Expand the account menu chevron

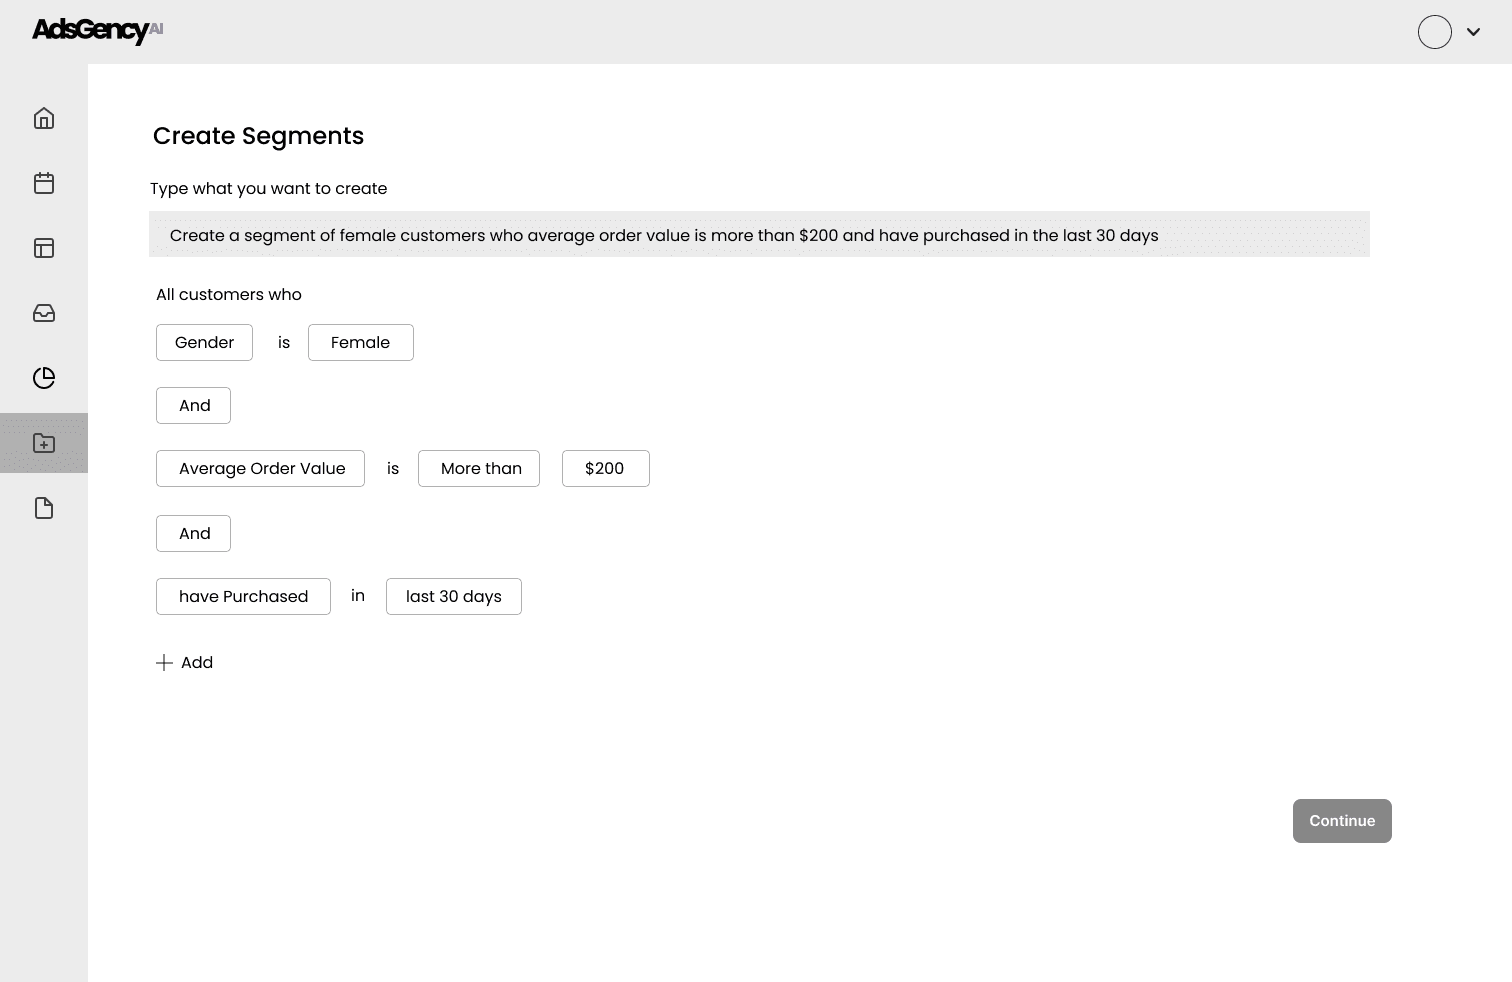[1473, 32]
